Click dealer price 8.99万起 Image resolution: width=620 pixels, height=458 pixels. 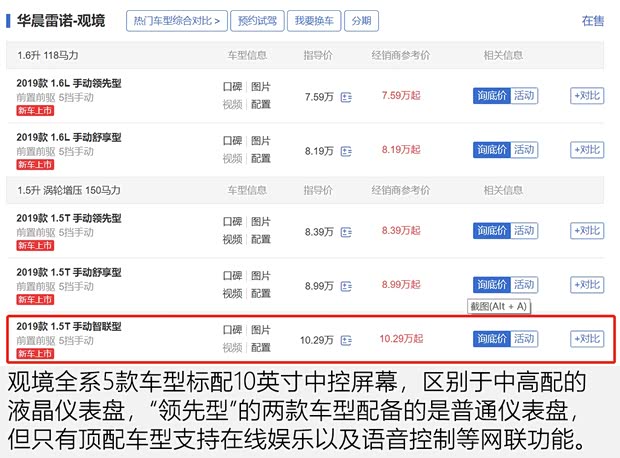click(x=401, y=285)
